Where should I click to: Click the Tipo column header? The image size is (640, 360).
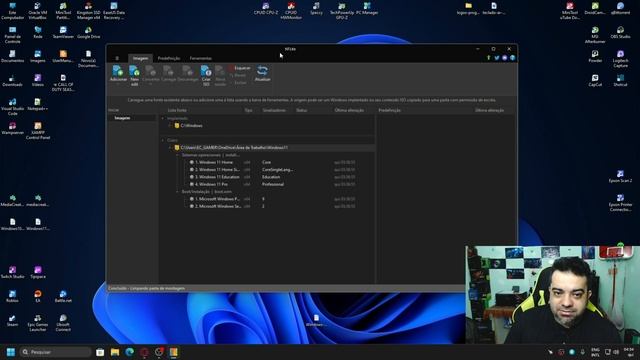(x=248, y=110)
